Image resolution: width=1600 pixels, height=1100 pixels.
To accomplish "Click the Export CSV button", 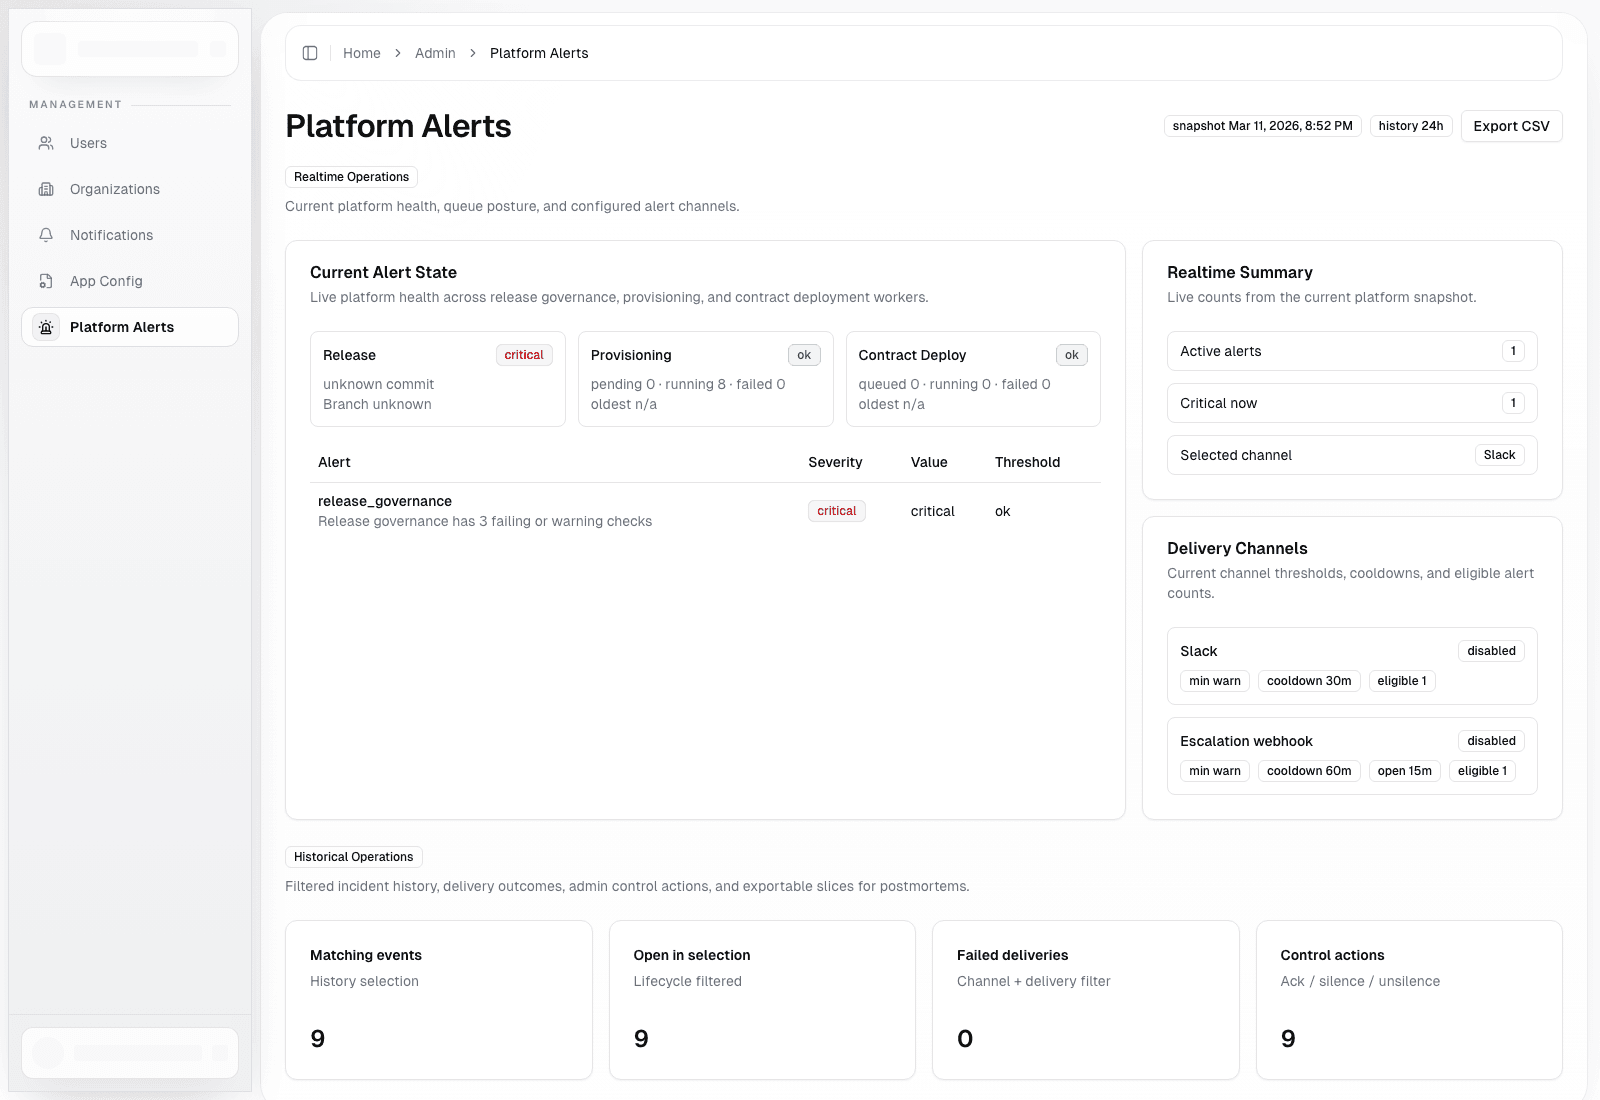I will (x=1511, y=125).
